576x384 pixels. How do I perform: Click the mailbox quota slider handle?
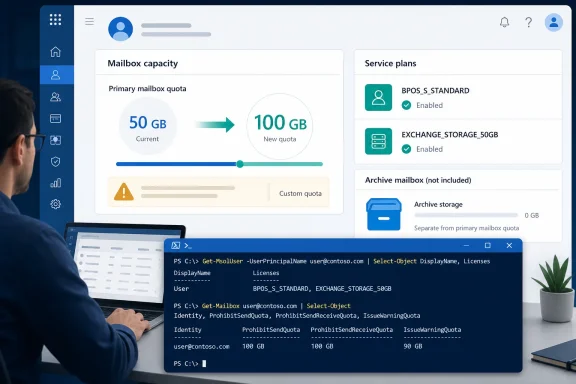[240, 164]
